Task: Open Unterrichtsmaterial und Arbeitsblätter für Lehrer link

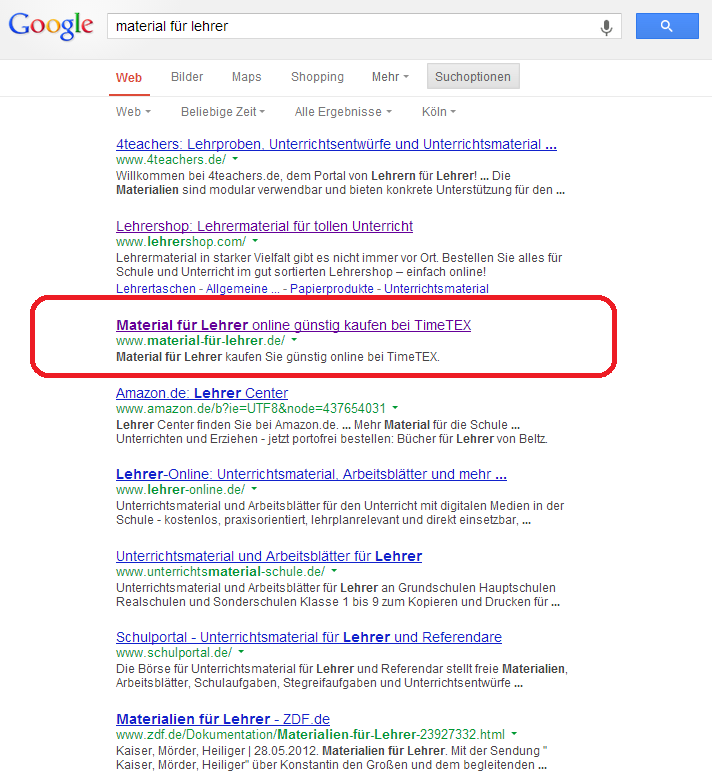Action: pos(269,556)
